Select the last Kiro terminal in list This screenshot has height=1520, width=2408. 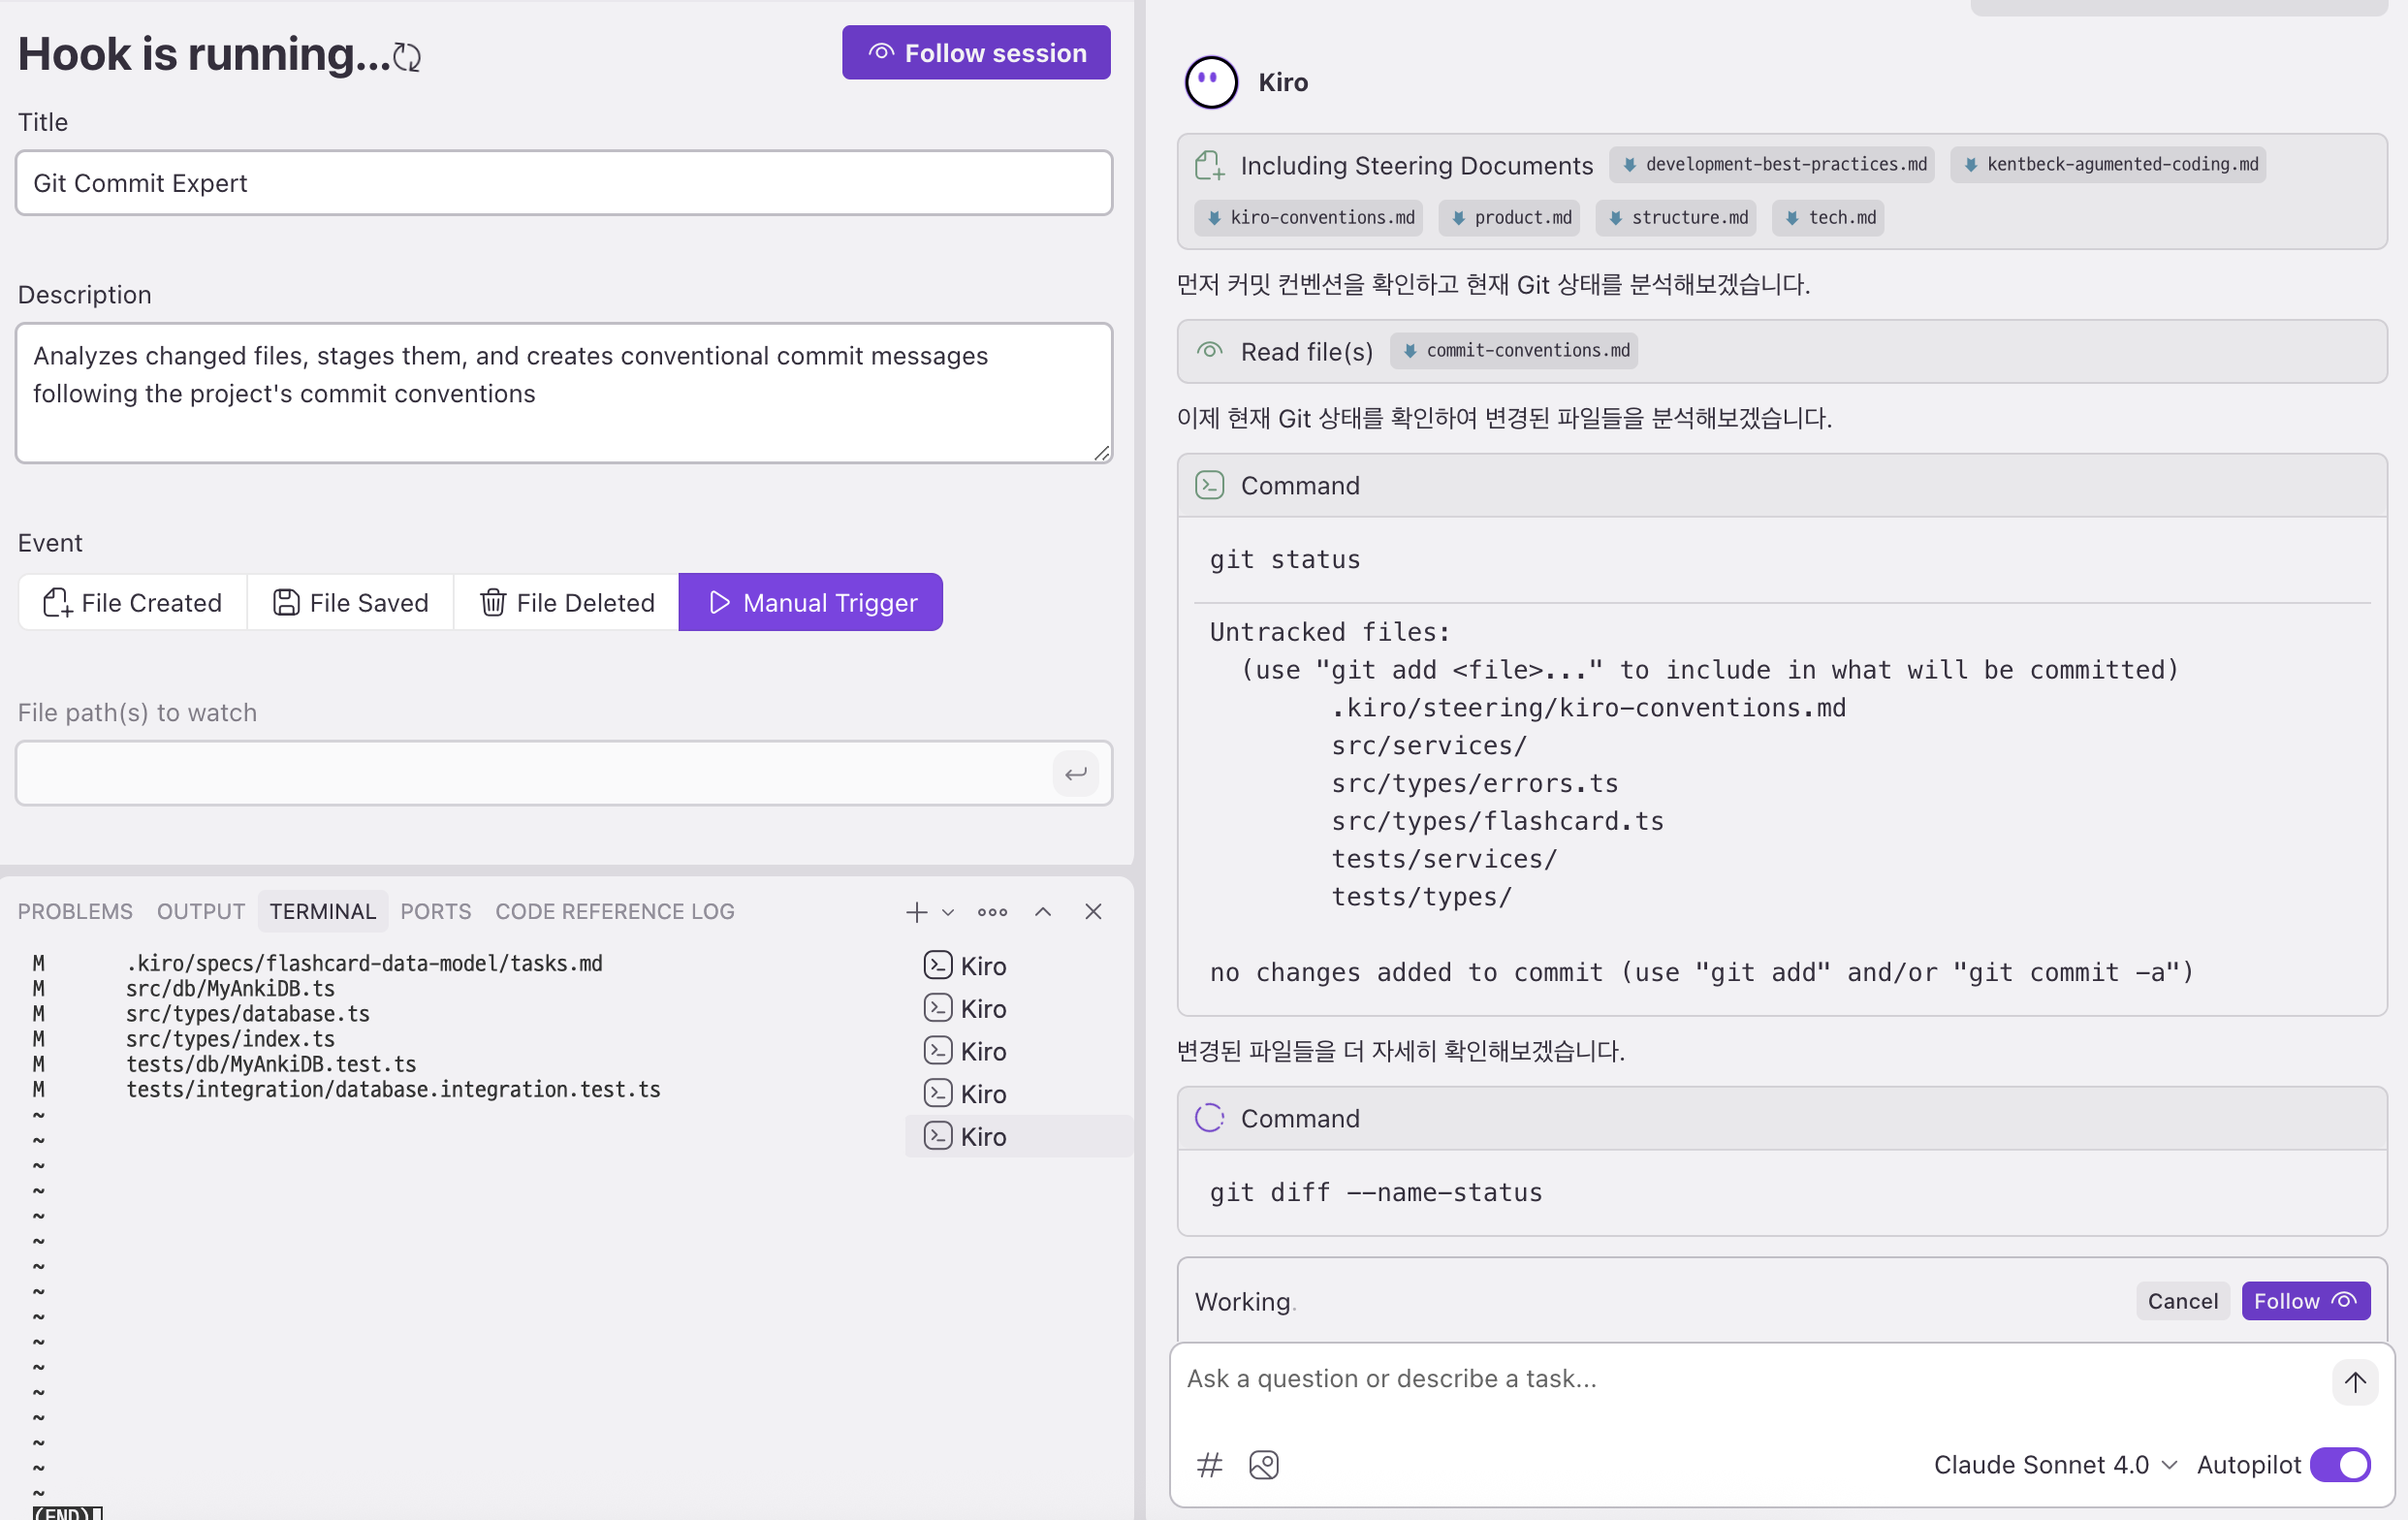coord(966,1137)
